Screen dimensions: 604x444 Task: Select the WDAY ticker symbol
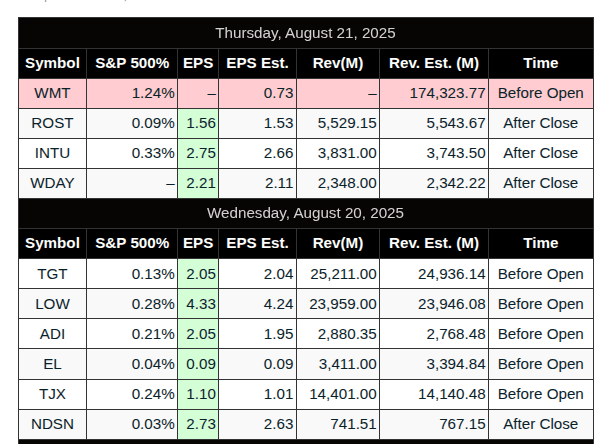point(52,184)
